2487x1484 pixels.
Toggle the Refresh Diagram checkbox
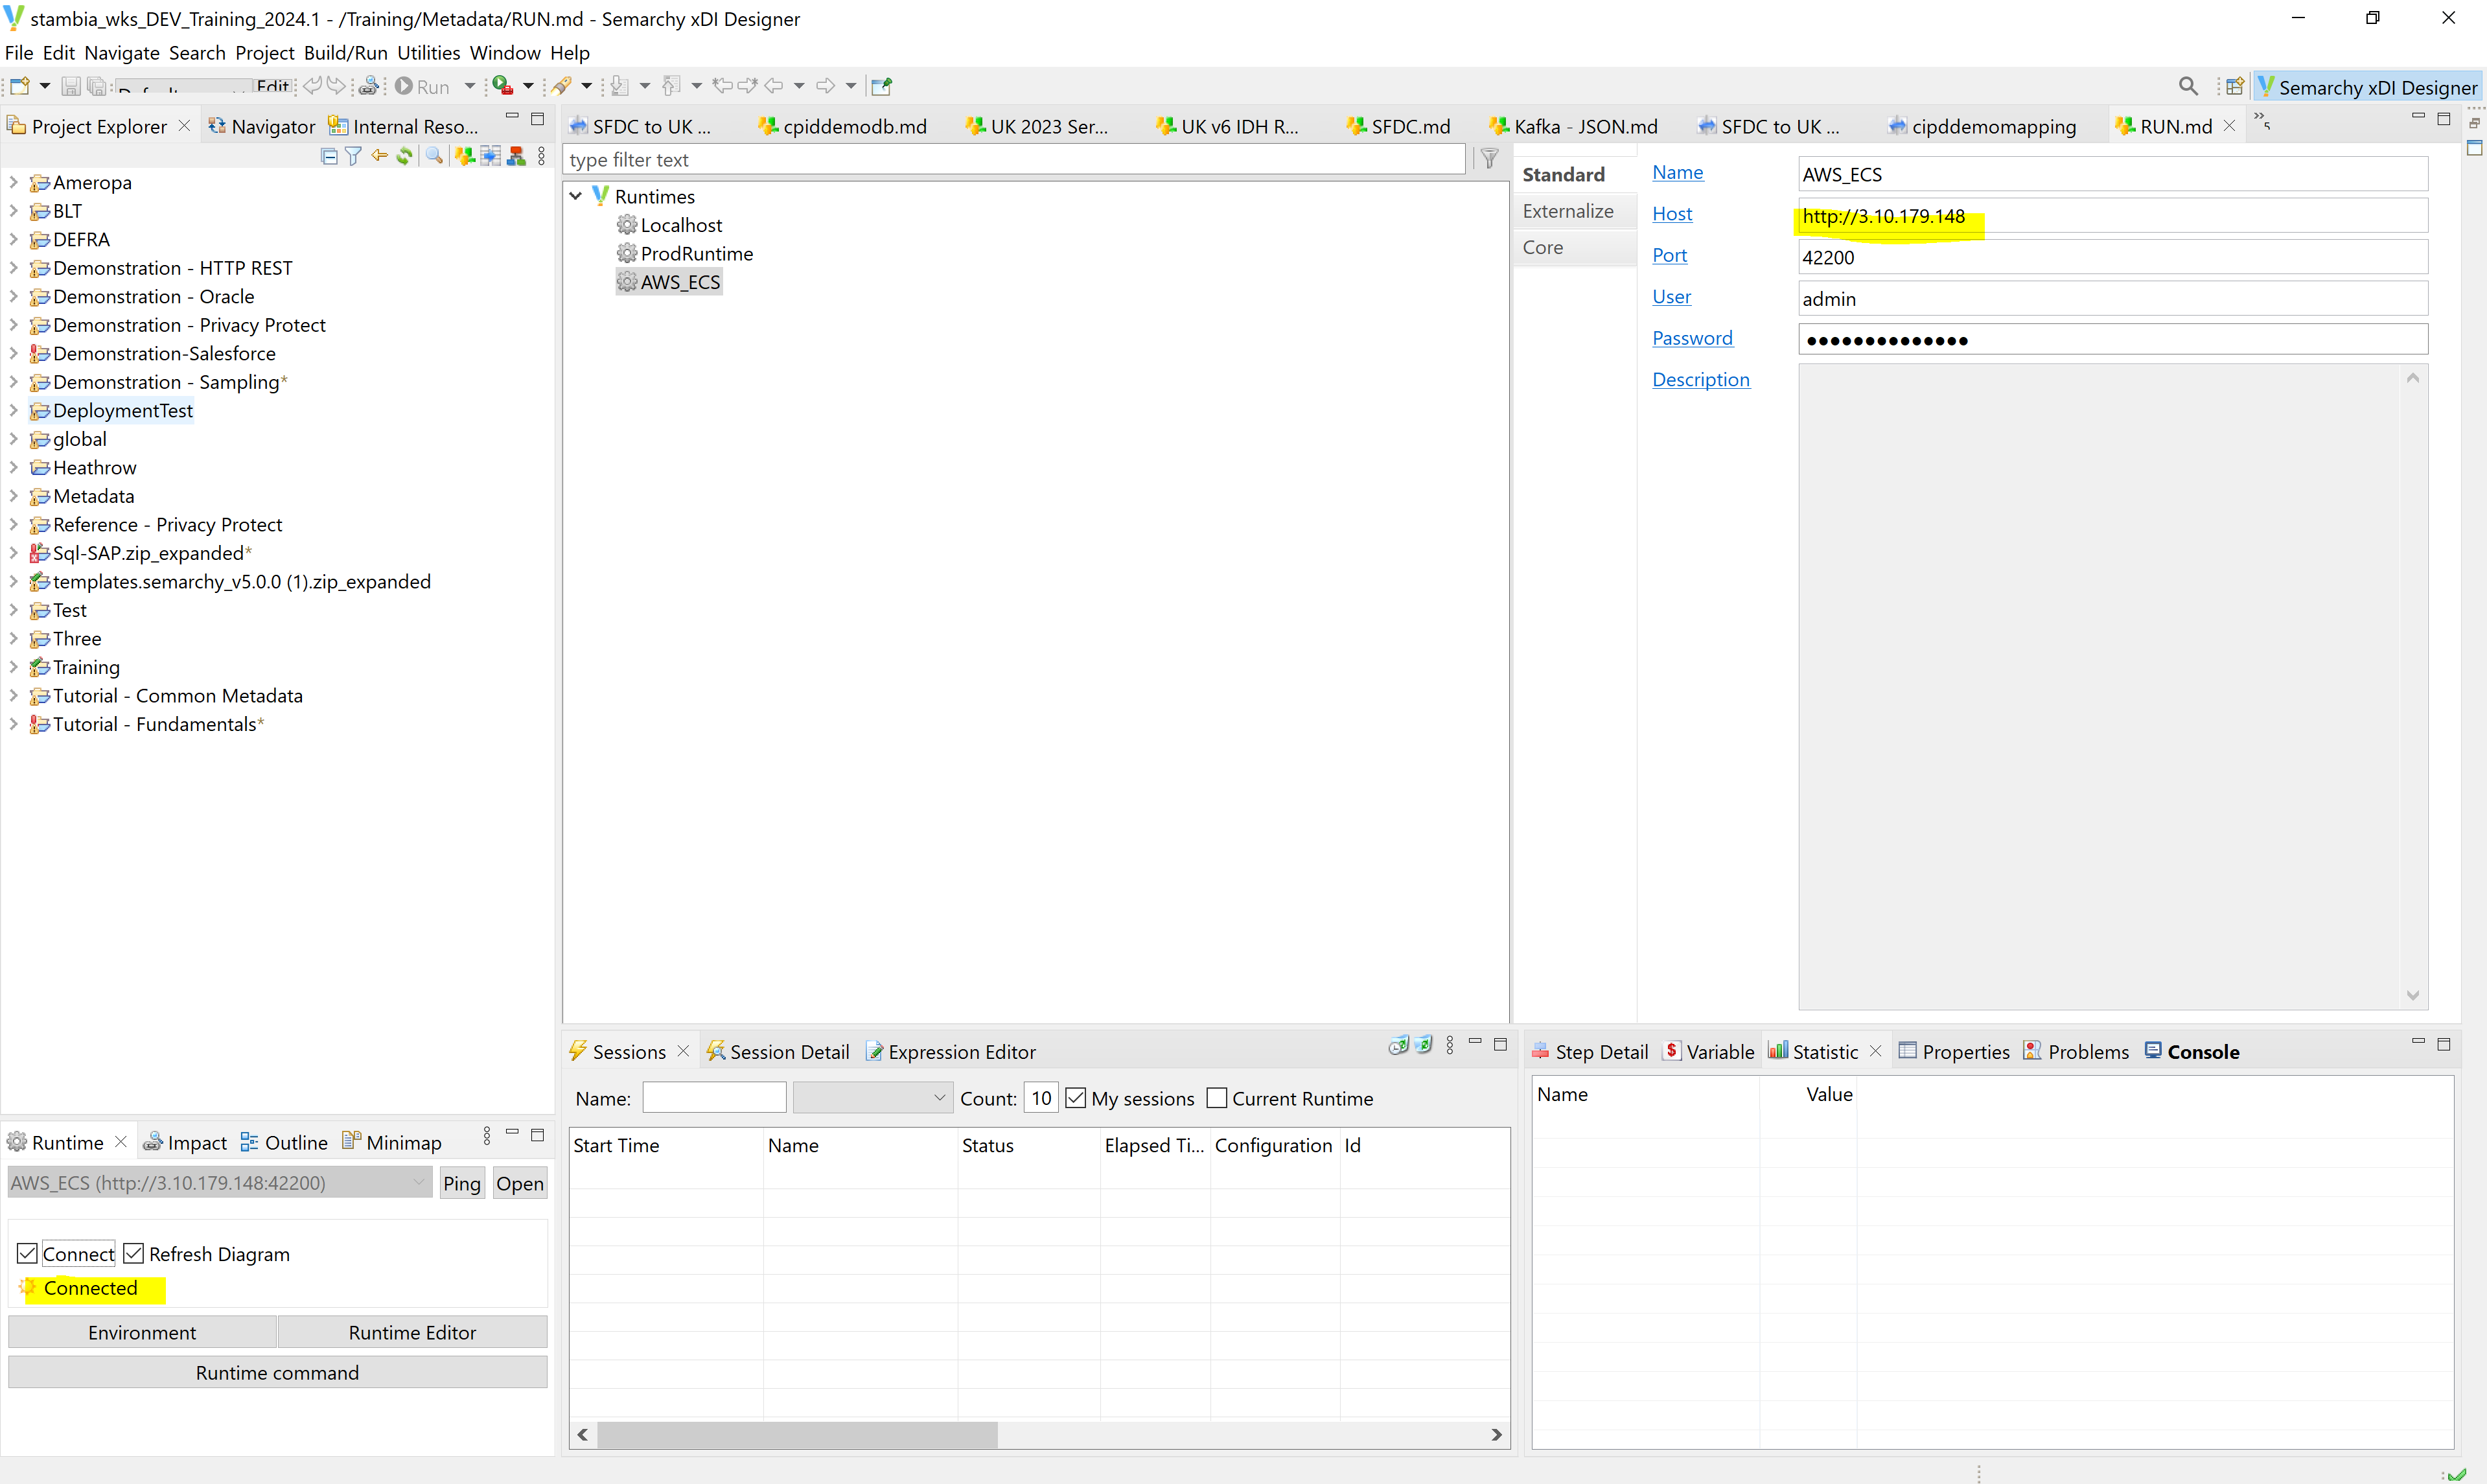[x=134, y=1254]
